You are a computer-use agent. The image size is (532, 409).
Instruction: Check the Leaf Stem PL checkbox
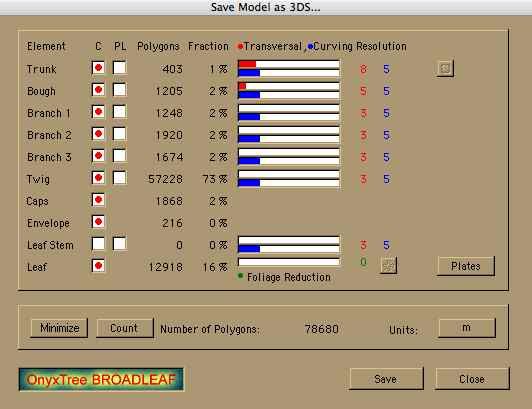coord(120,244)
